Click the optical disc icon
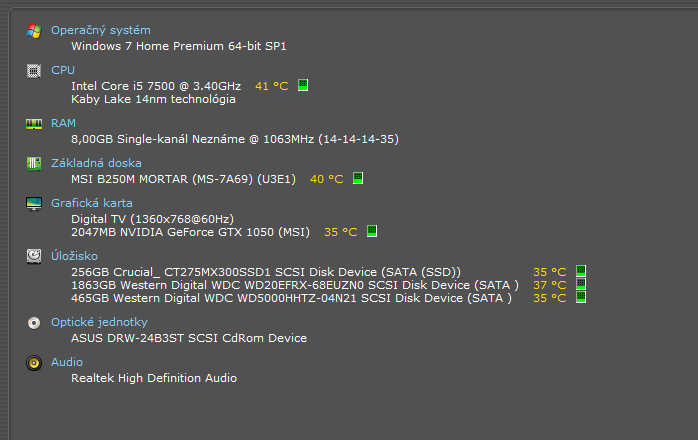 click(34, 322)
